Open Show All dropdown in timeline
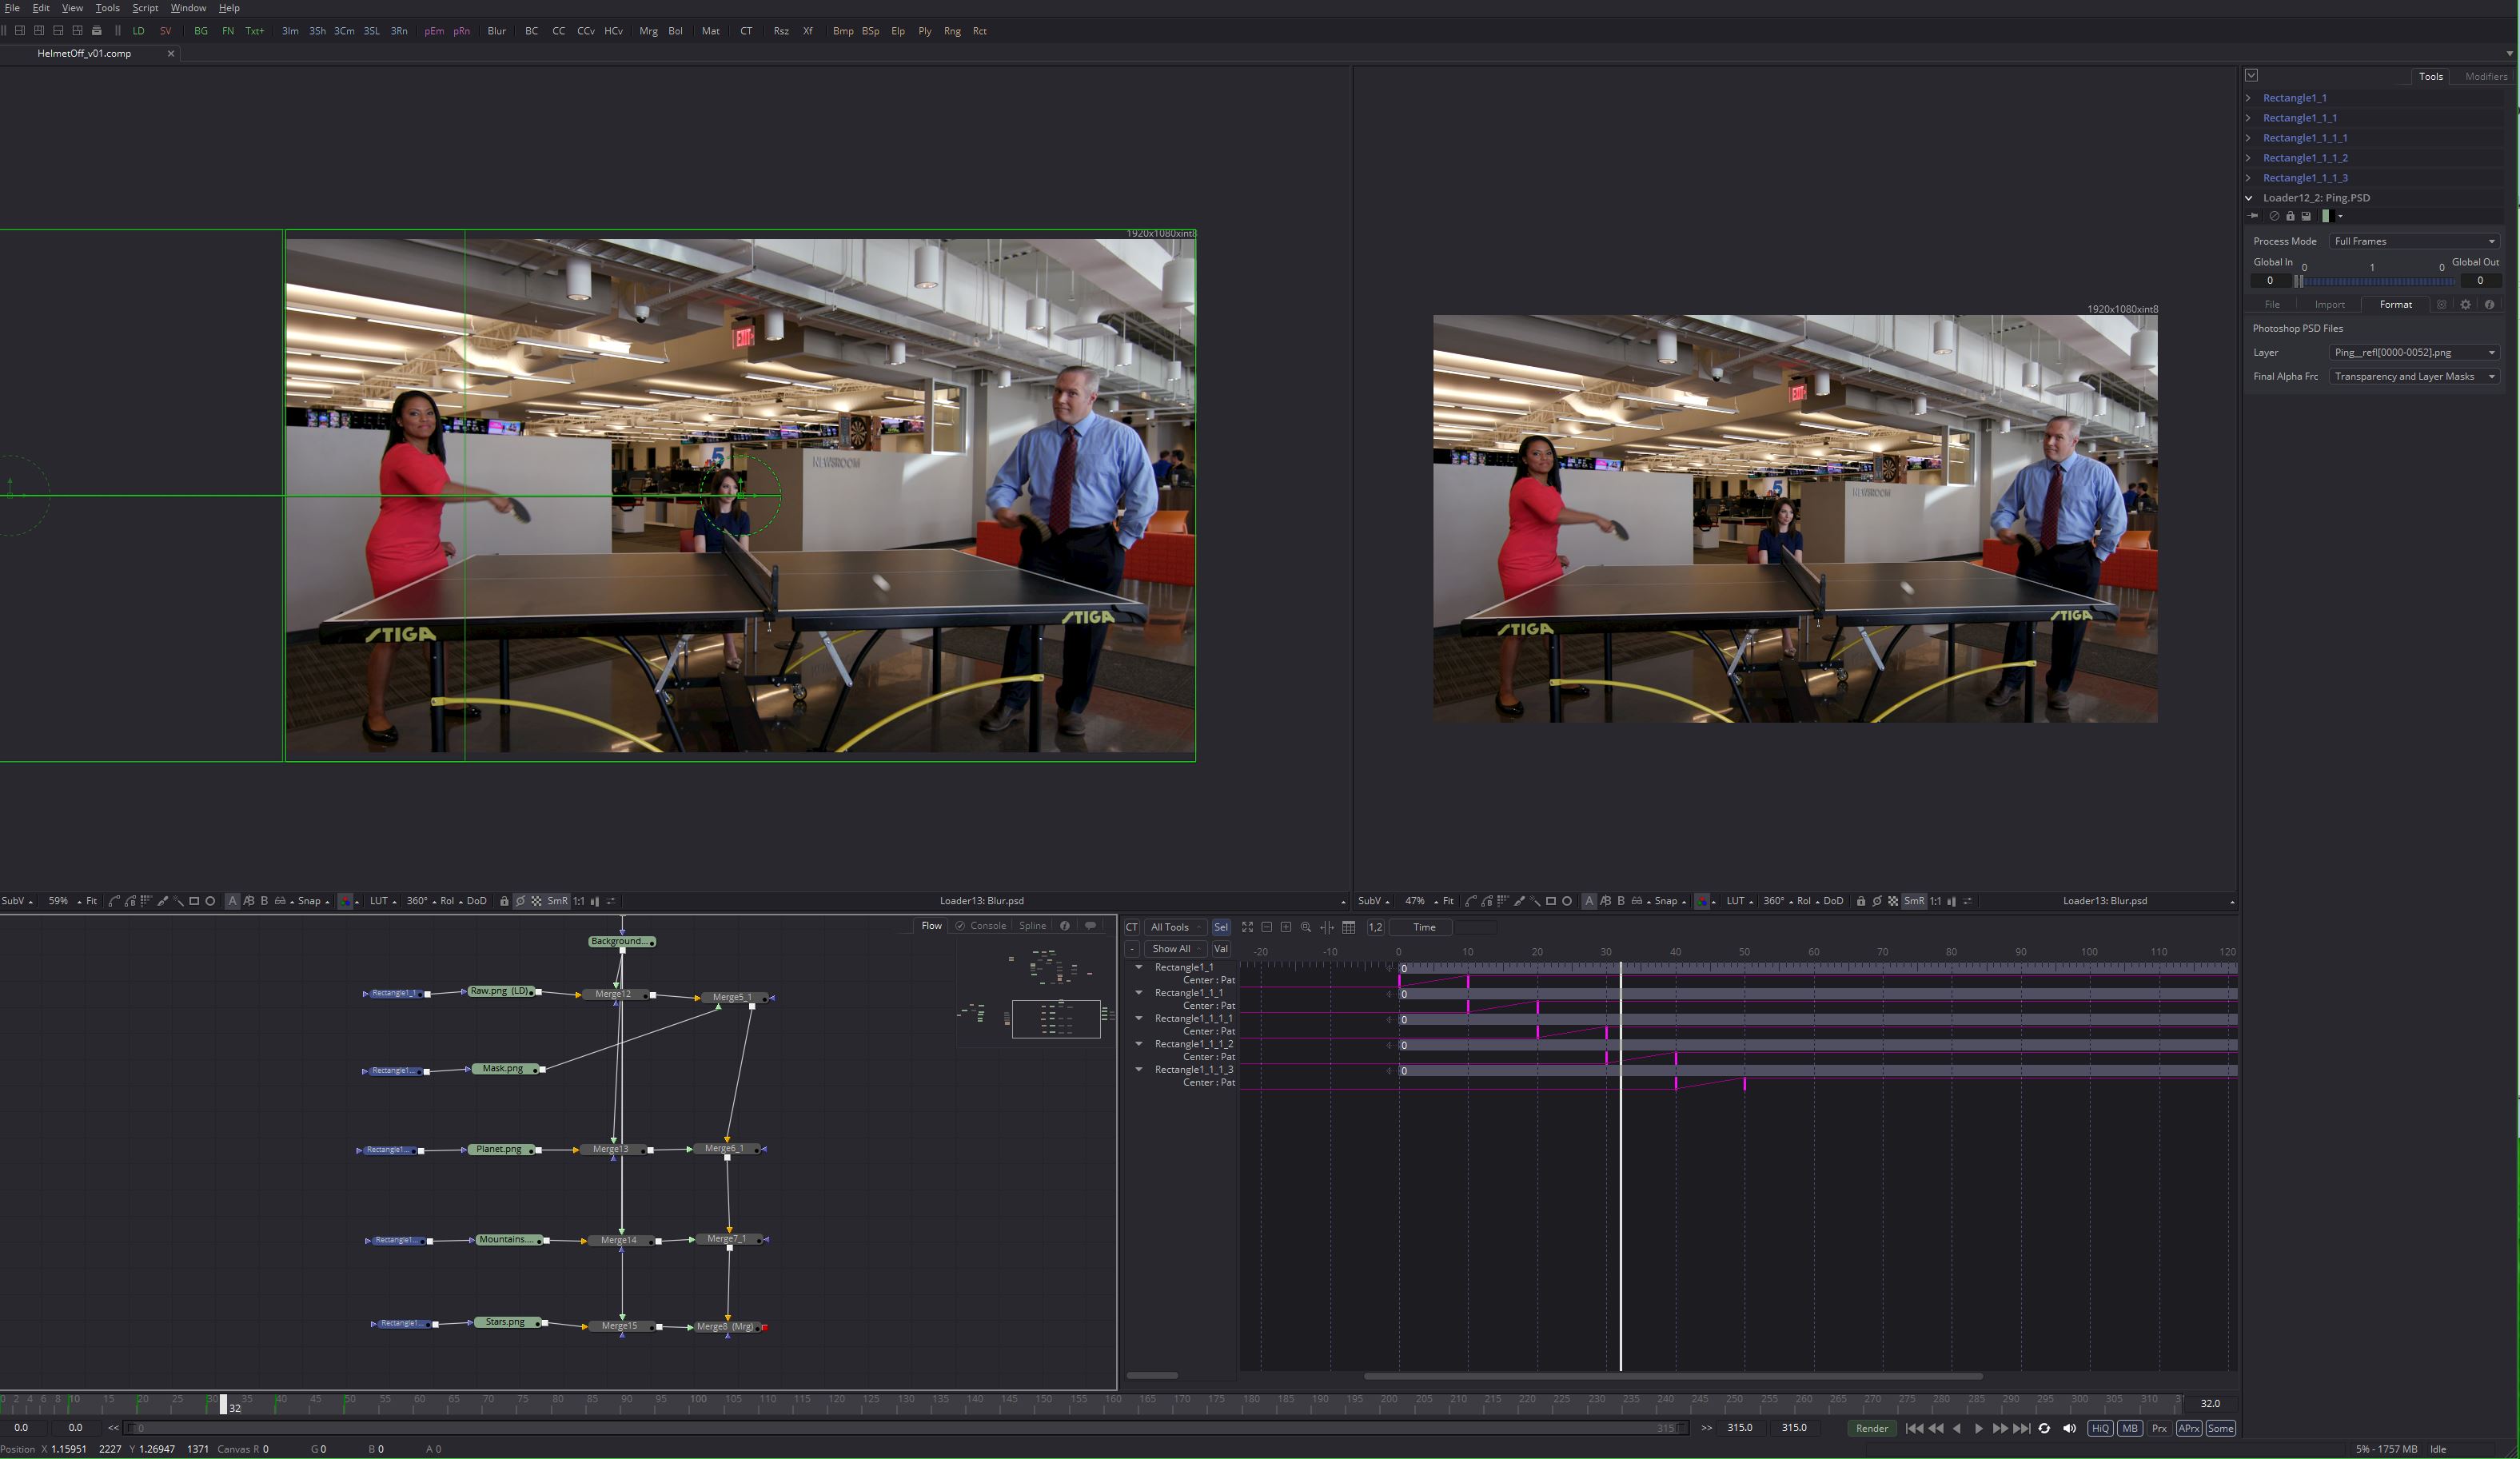Screen dimensions: 2520x1459 [x=1176, y=949]
